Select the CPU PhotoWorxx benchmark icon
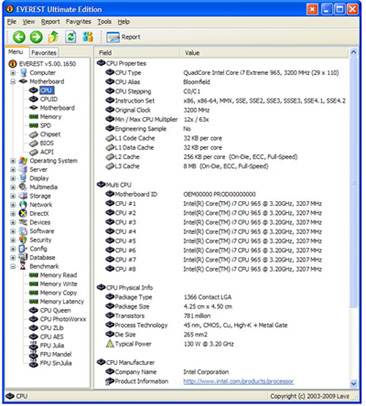Image resolution: width=366 pixels, height=406 pixels. (33, 319)
